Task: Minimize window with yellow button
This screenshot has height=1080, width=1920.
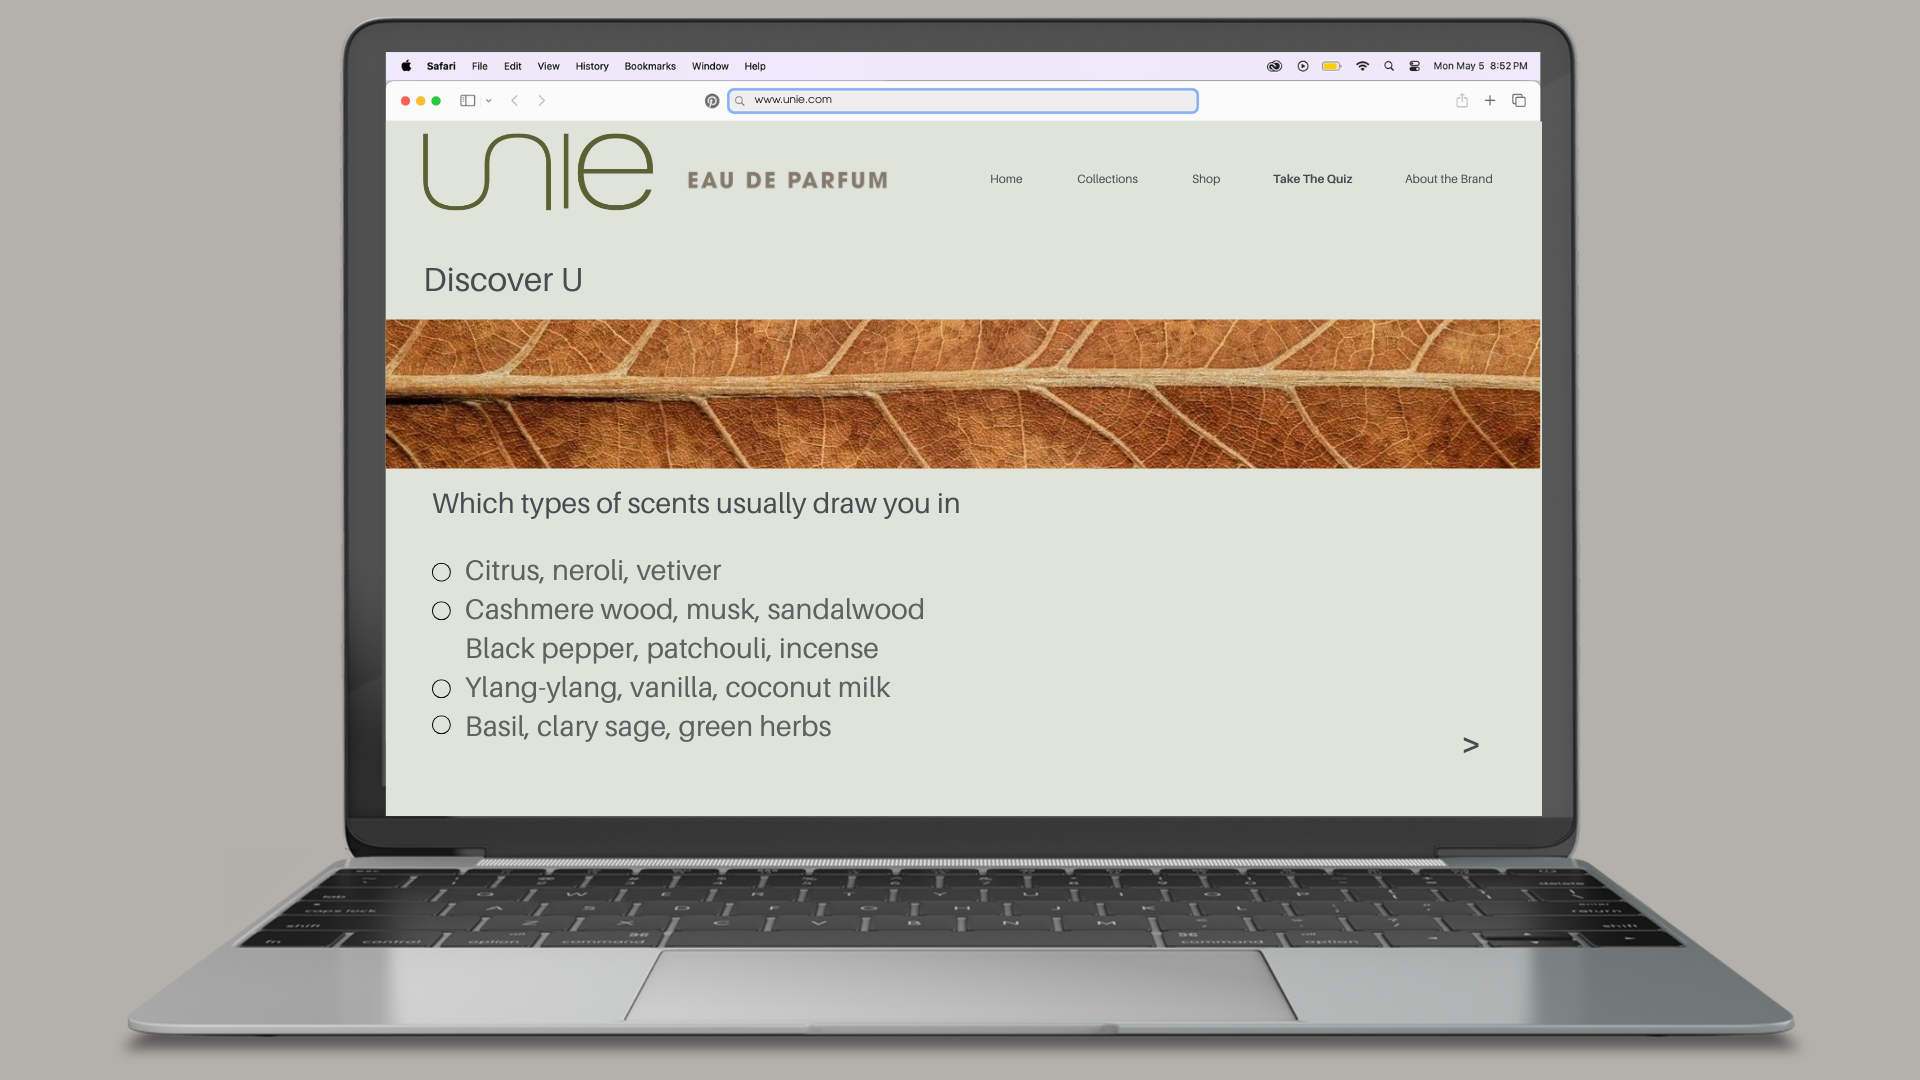Action: [421, 101]
